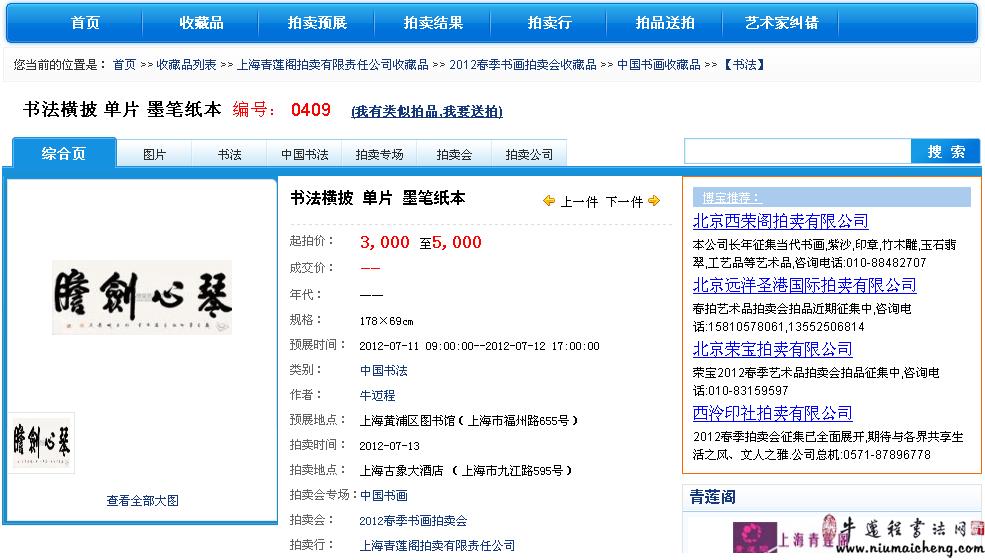This screenshot has height=560, width=985.
Task: Go to 下一件 next lot
Action: [624, 202]
